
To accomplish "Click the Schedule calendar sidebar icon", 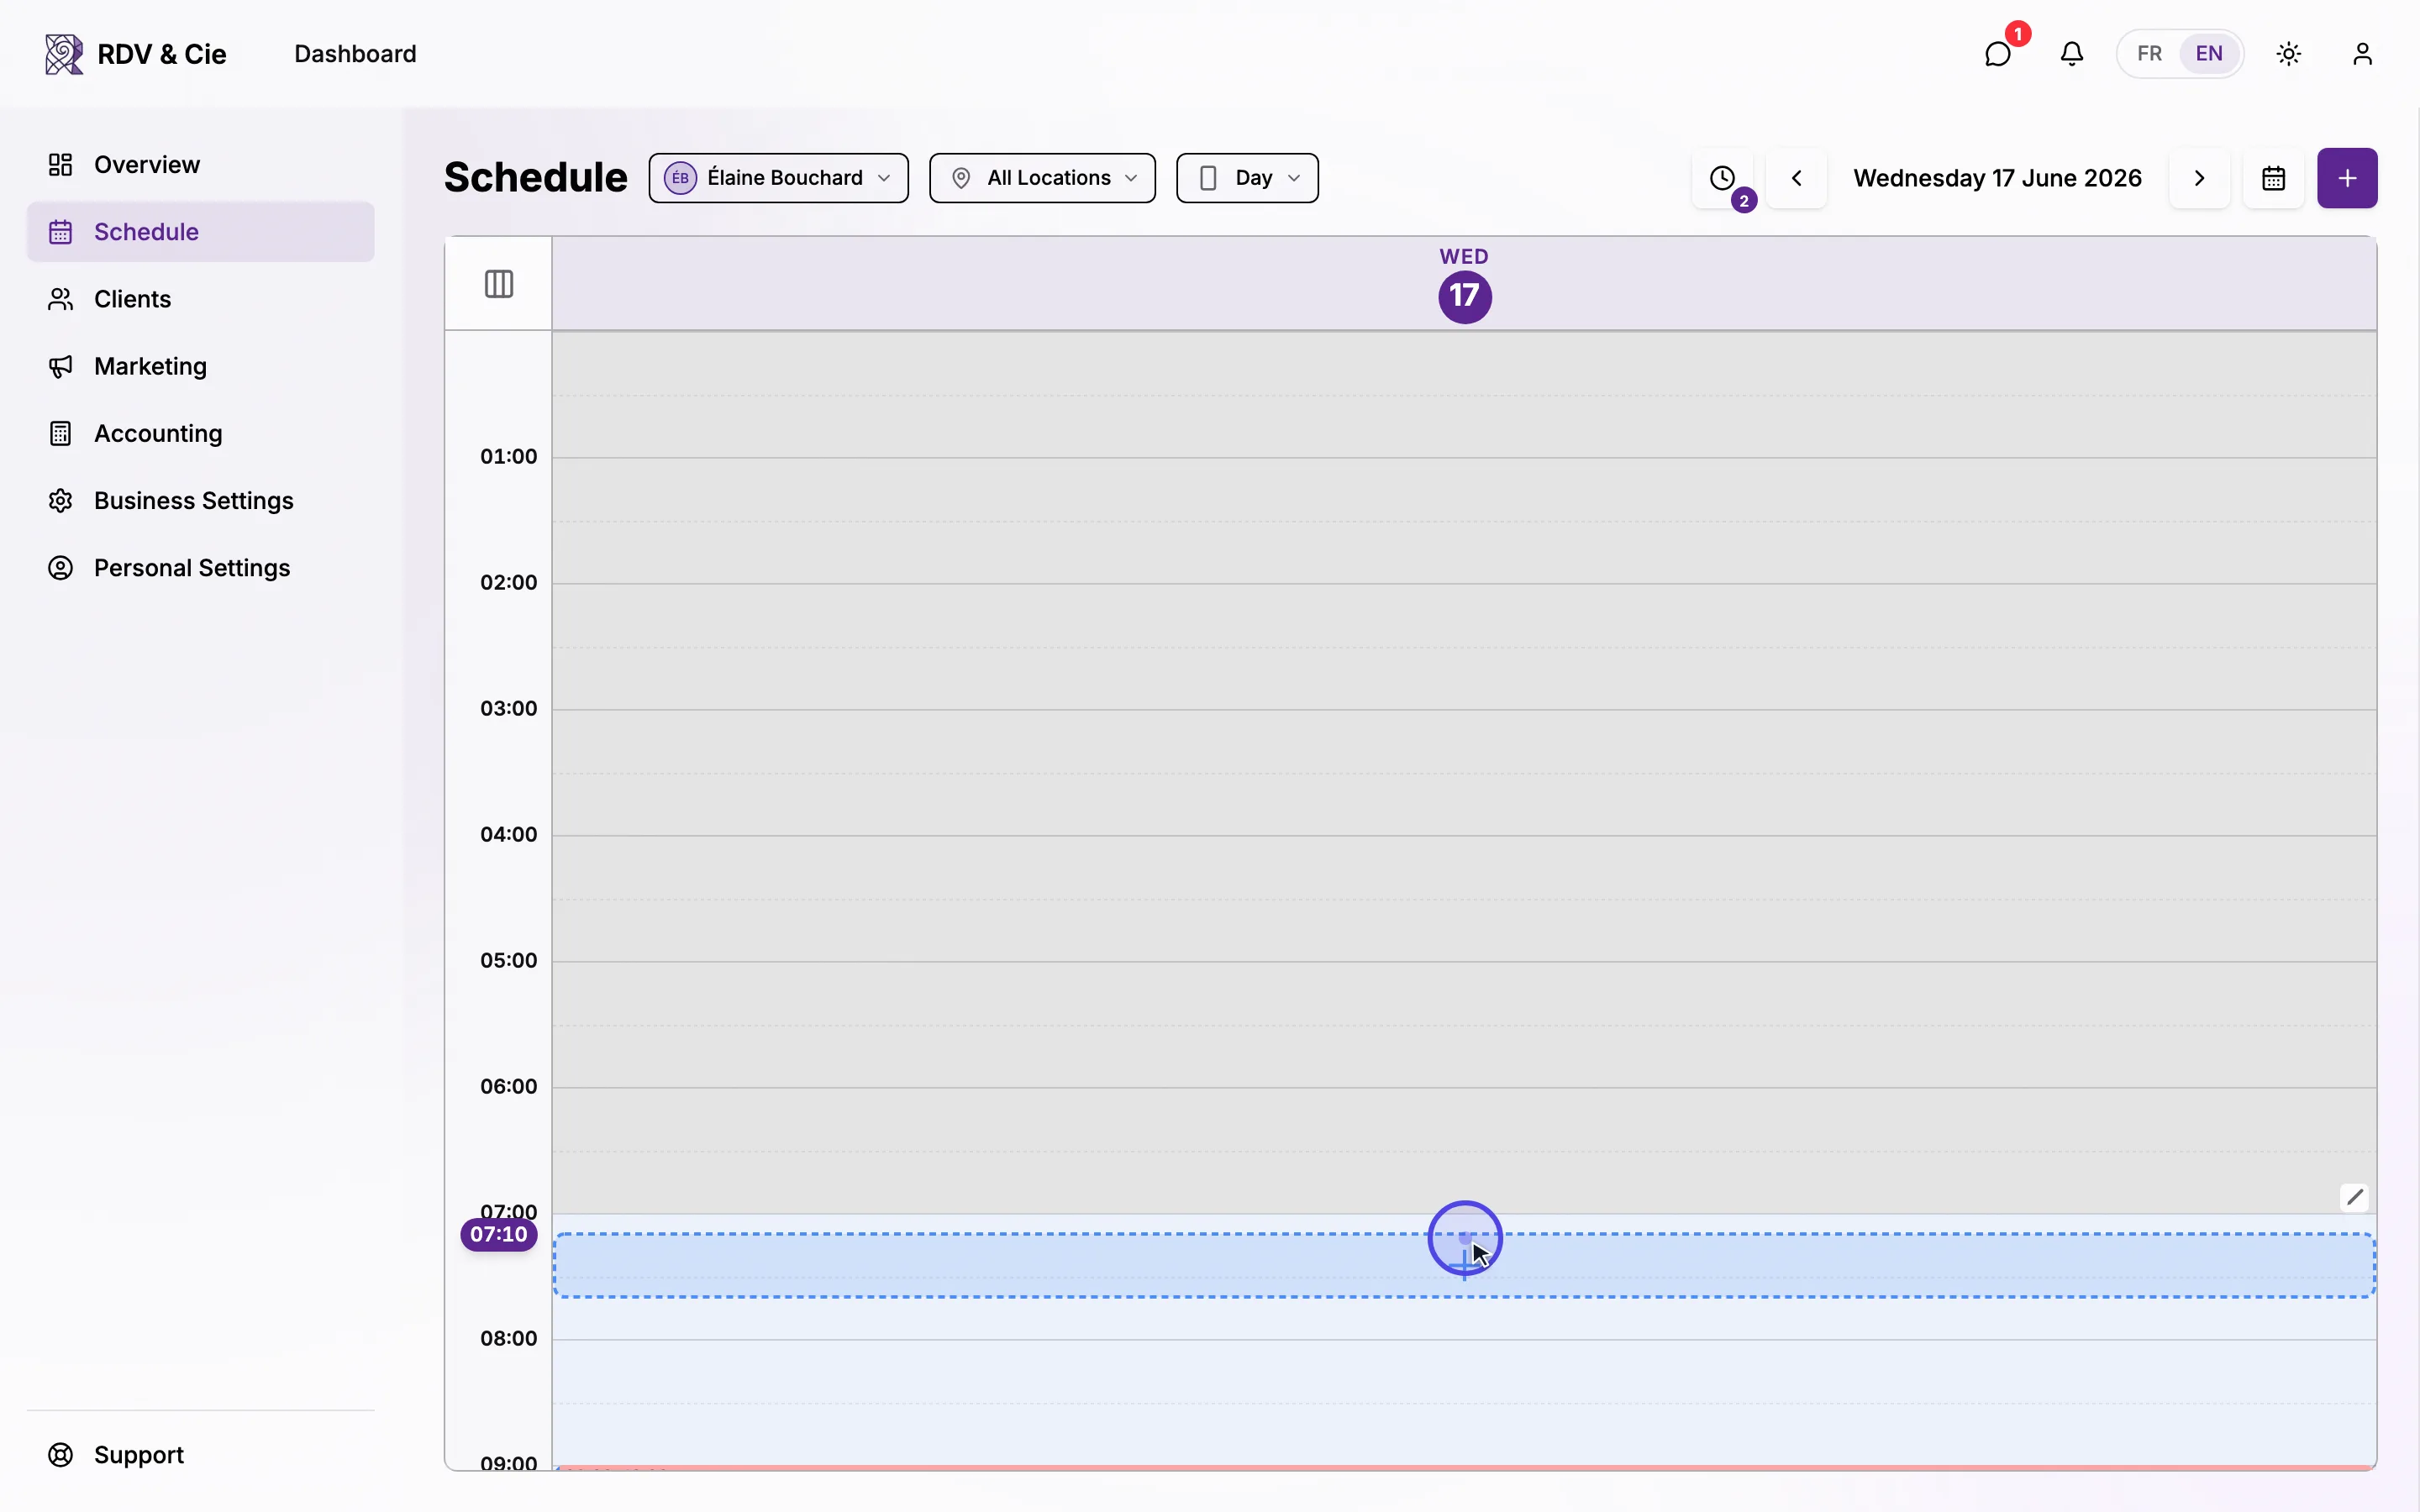I will point(61,232).
